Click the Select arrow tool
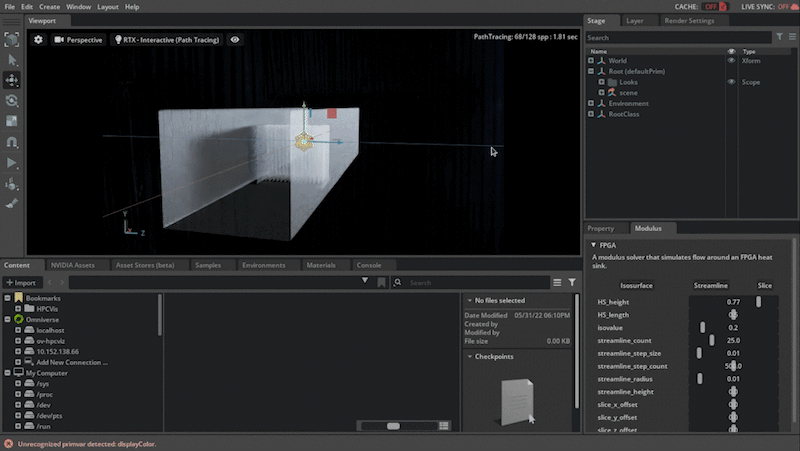Screen dimensions: 800x451 (x=12, y=60)
